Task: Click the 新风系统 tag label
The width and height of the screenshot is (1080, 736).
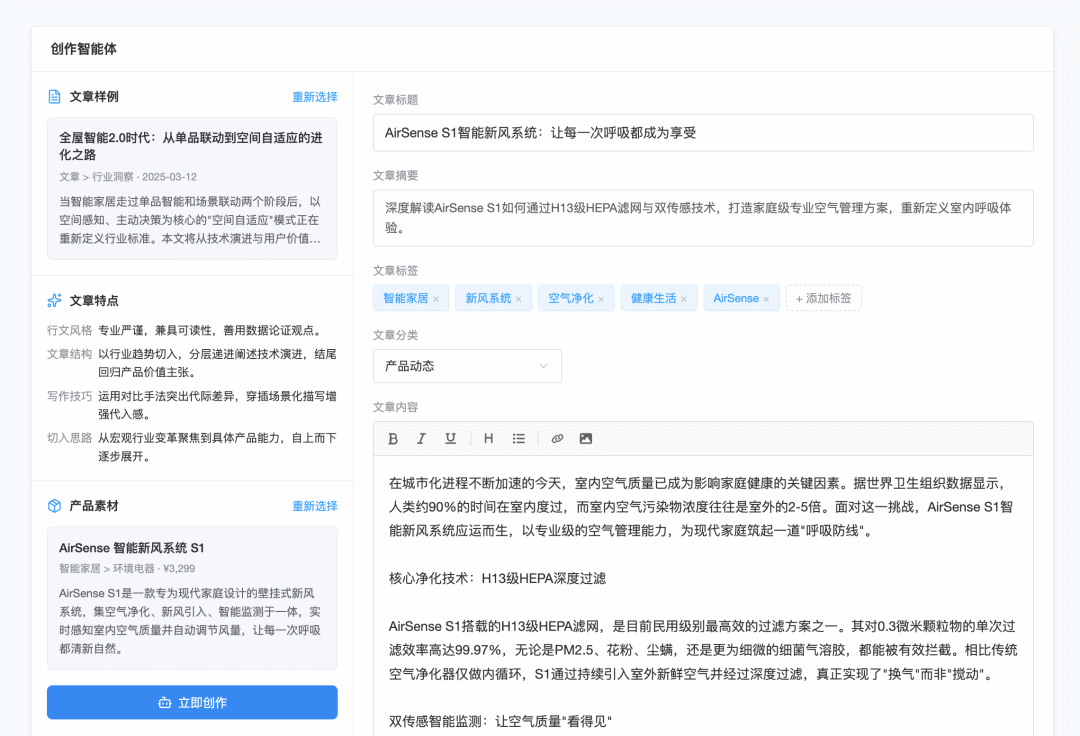Action: (x=488, y=298)
